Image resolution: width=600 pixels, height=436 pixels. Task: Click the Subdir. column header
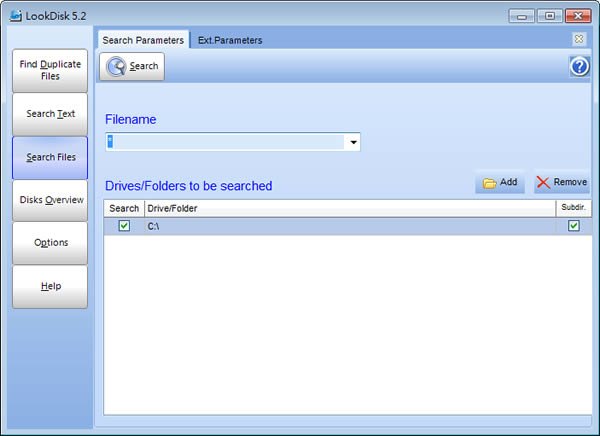point(573,208)
